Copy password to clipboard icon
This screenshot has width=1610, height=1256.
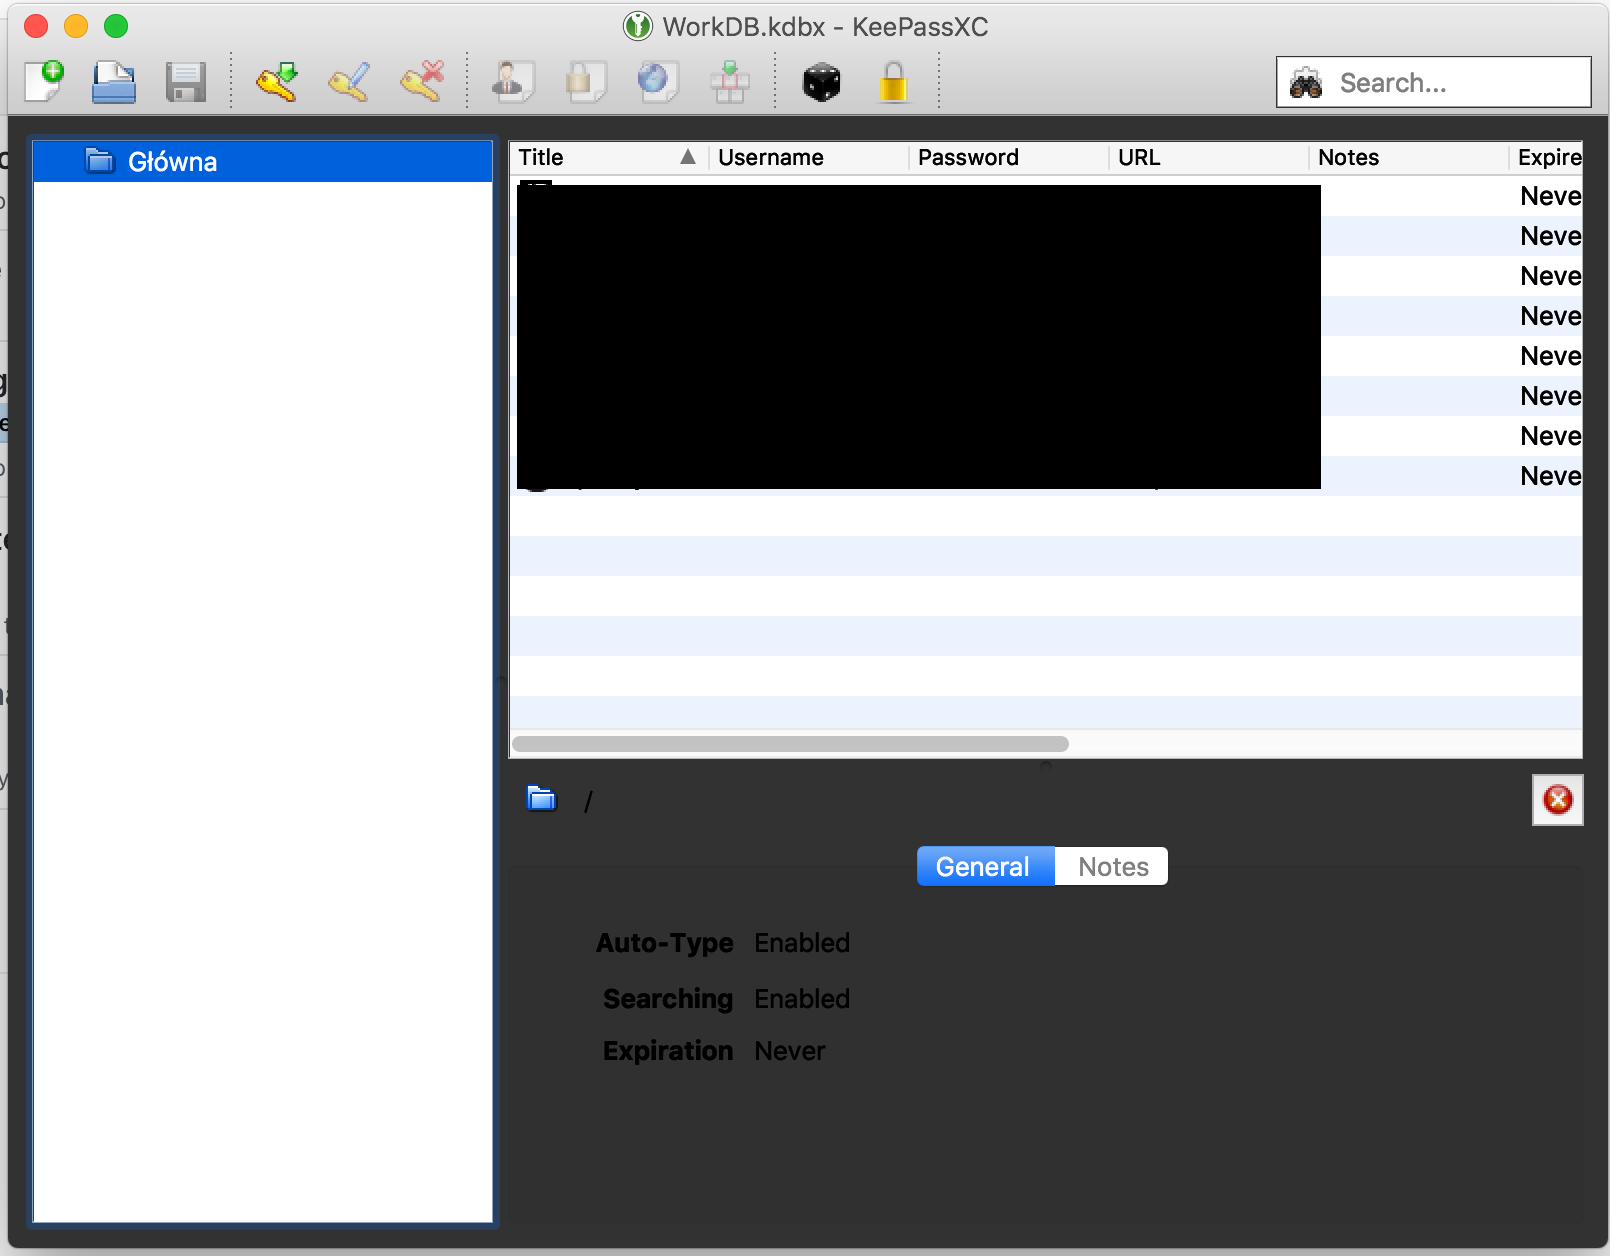pos(585,81)
